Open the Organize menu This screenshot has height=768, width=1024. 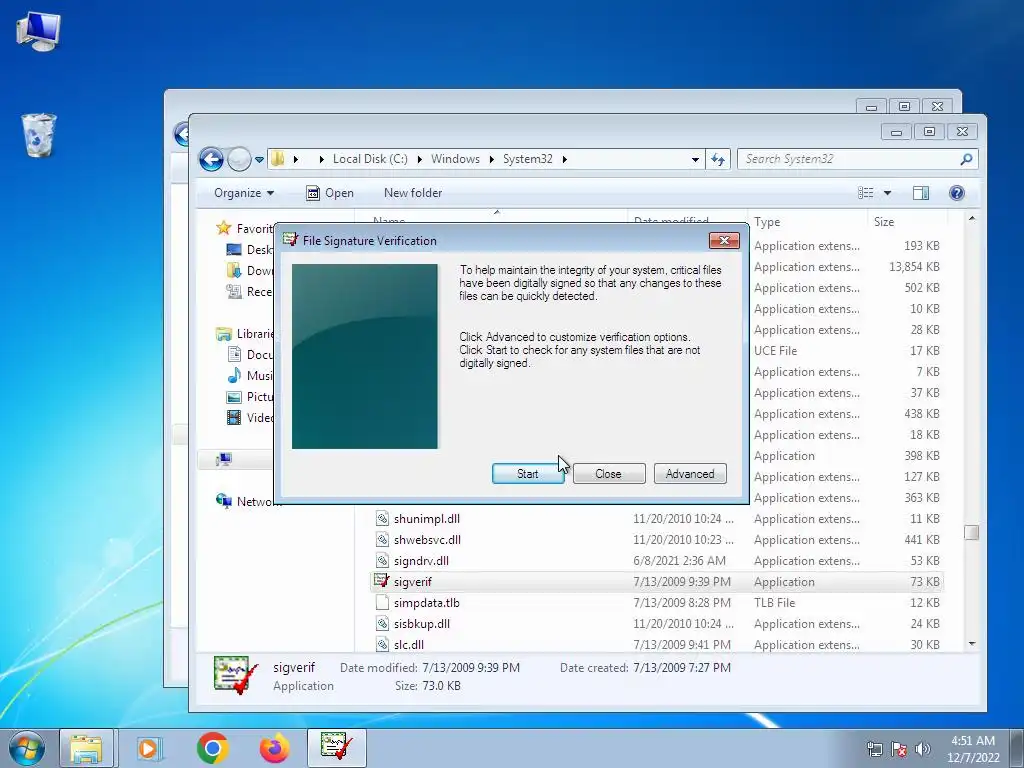coord(244,193)
